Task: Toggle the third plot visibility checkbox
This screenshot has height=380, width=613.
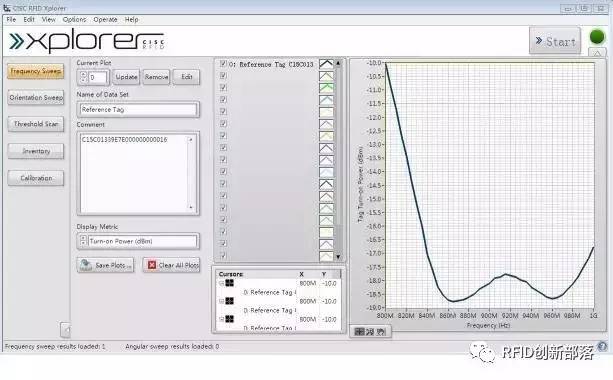Action: [223, 88]
